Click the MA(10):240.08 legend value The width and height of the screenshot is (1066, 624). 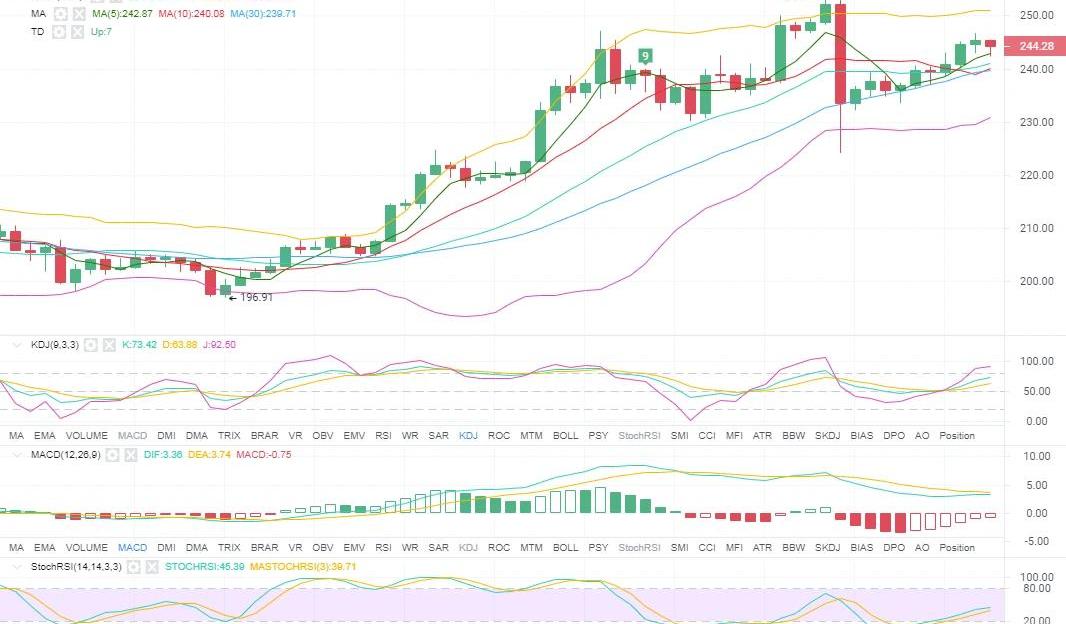191,14
